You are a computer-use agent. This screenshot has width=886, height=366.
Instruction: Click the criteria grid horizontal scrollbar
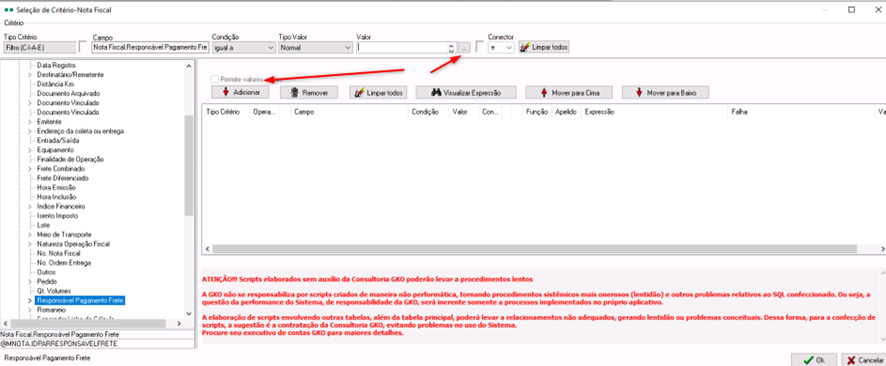tap(535, 249)
